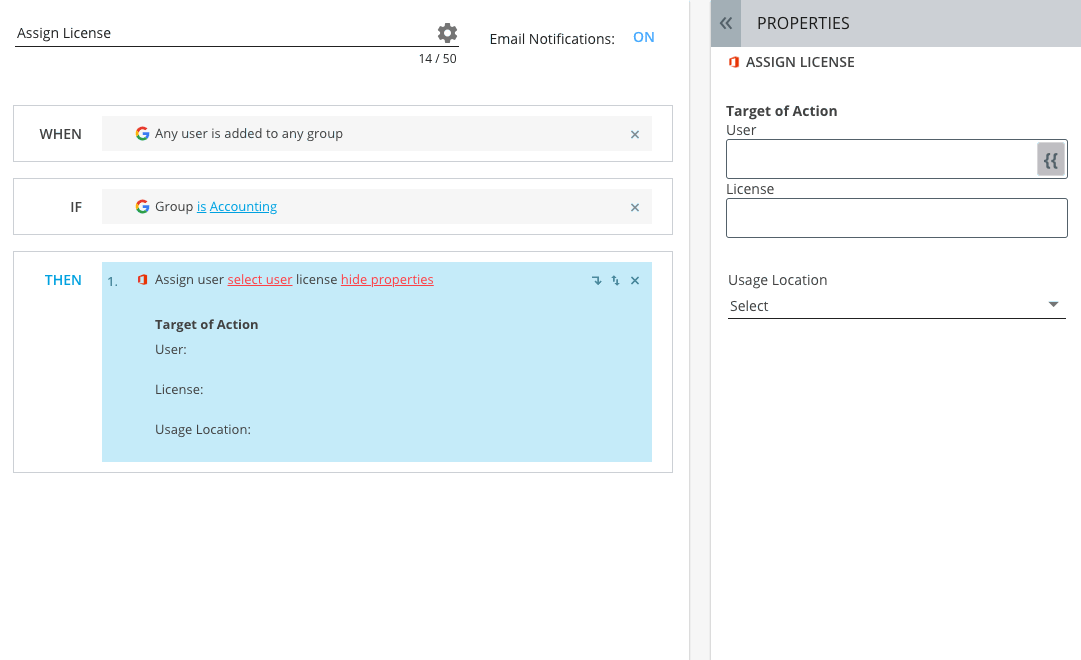Toggle Email Notifications ON switch
Screen dimensions: 1081x660
point(643,37)
